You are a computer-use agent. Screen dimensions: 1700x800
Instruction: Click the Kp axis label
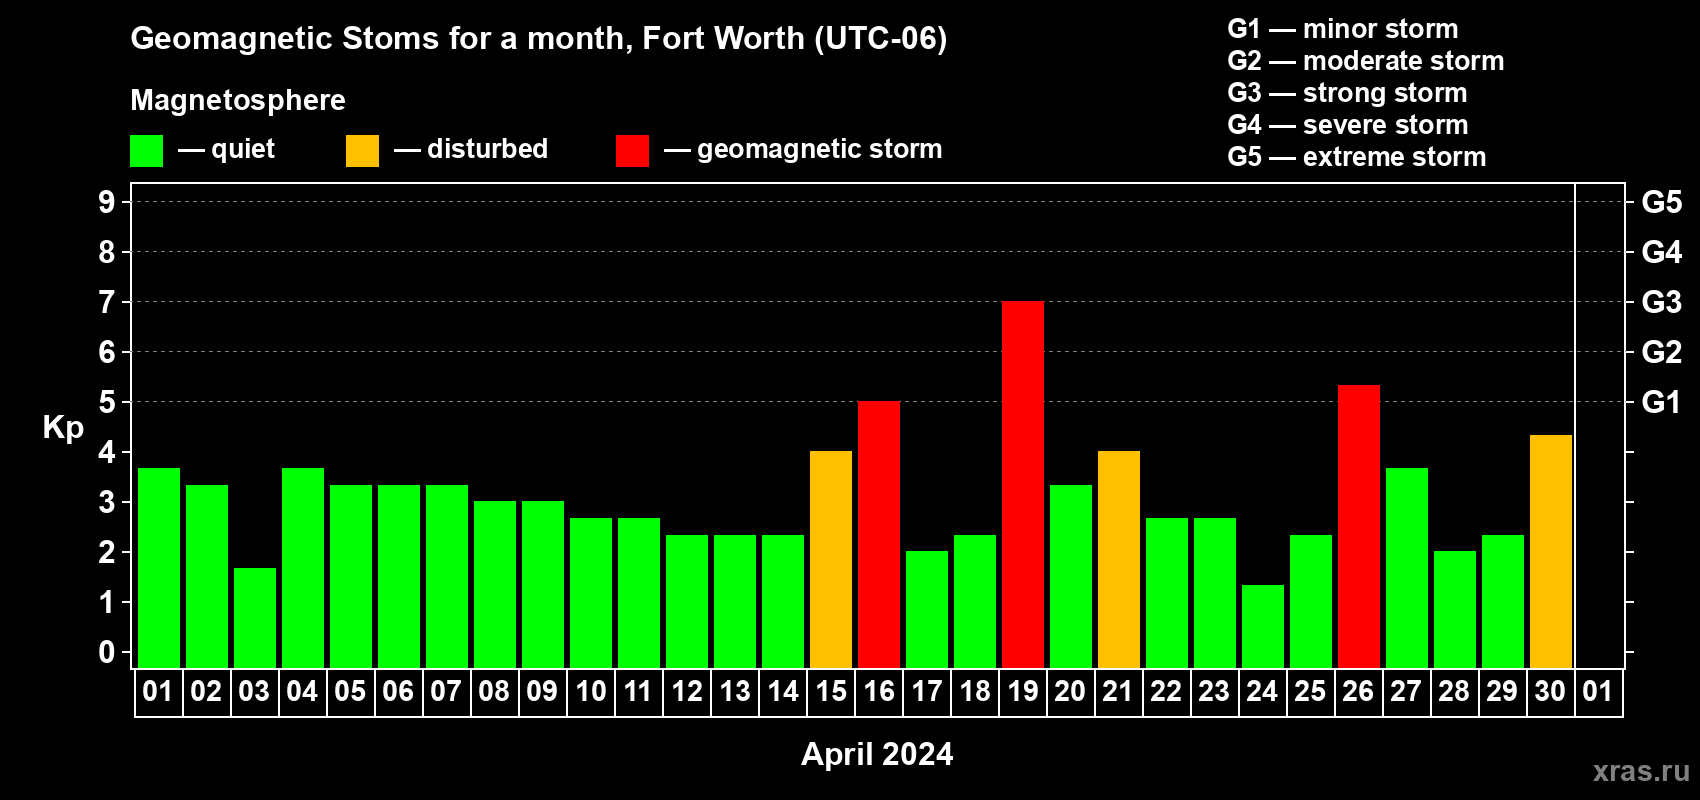pyautogui.click(x=63, y=428)
